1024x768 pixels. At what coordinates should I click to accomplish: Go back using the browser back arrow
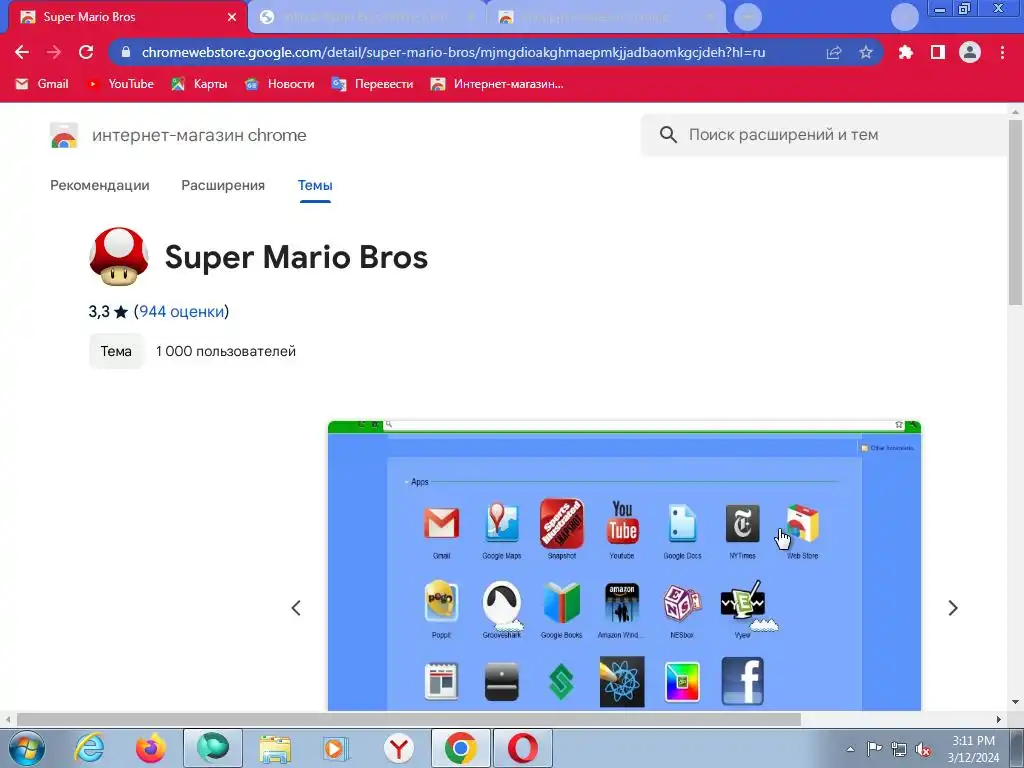(22, 52)
